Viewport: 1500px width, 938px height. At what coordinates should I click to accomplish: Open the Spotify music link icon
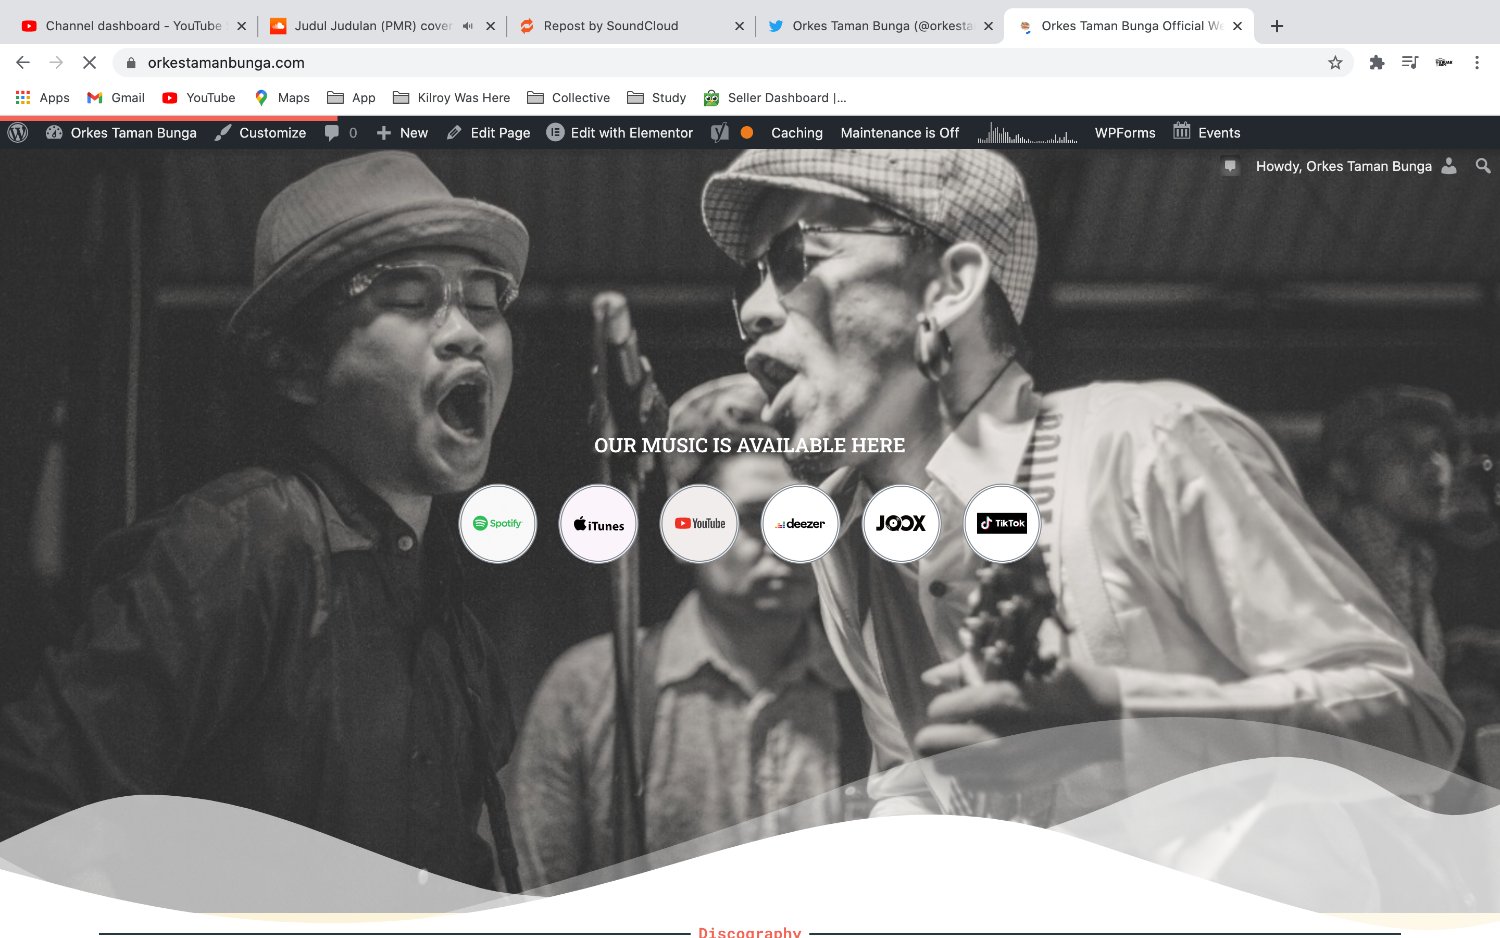[x=498, y=523]
